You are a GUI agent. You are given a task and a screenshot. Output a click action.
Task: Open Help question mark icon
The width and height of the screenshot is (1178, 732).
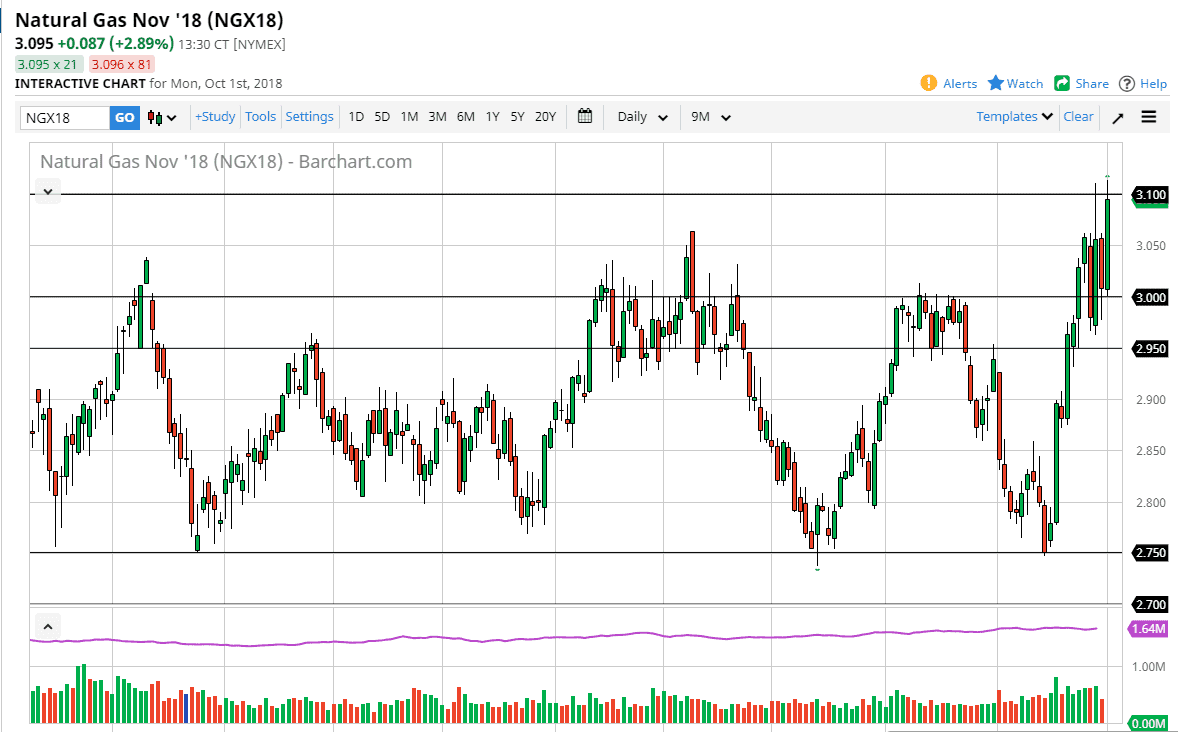coord(1127,83)
